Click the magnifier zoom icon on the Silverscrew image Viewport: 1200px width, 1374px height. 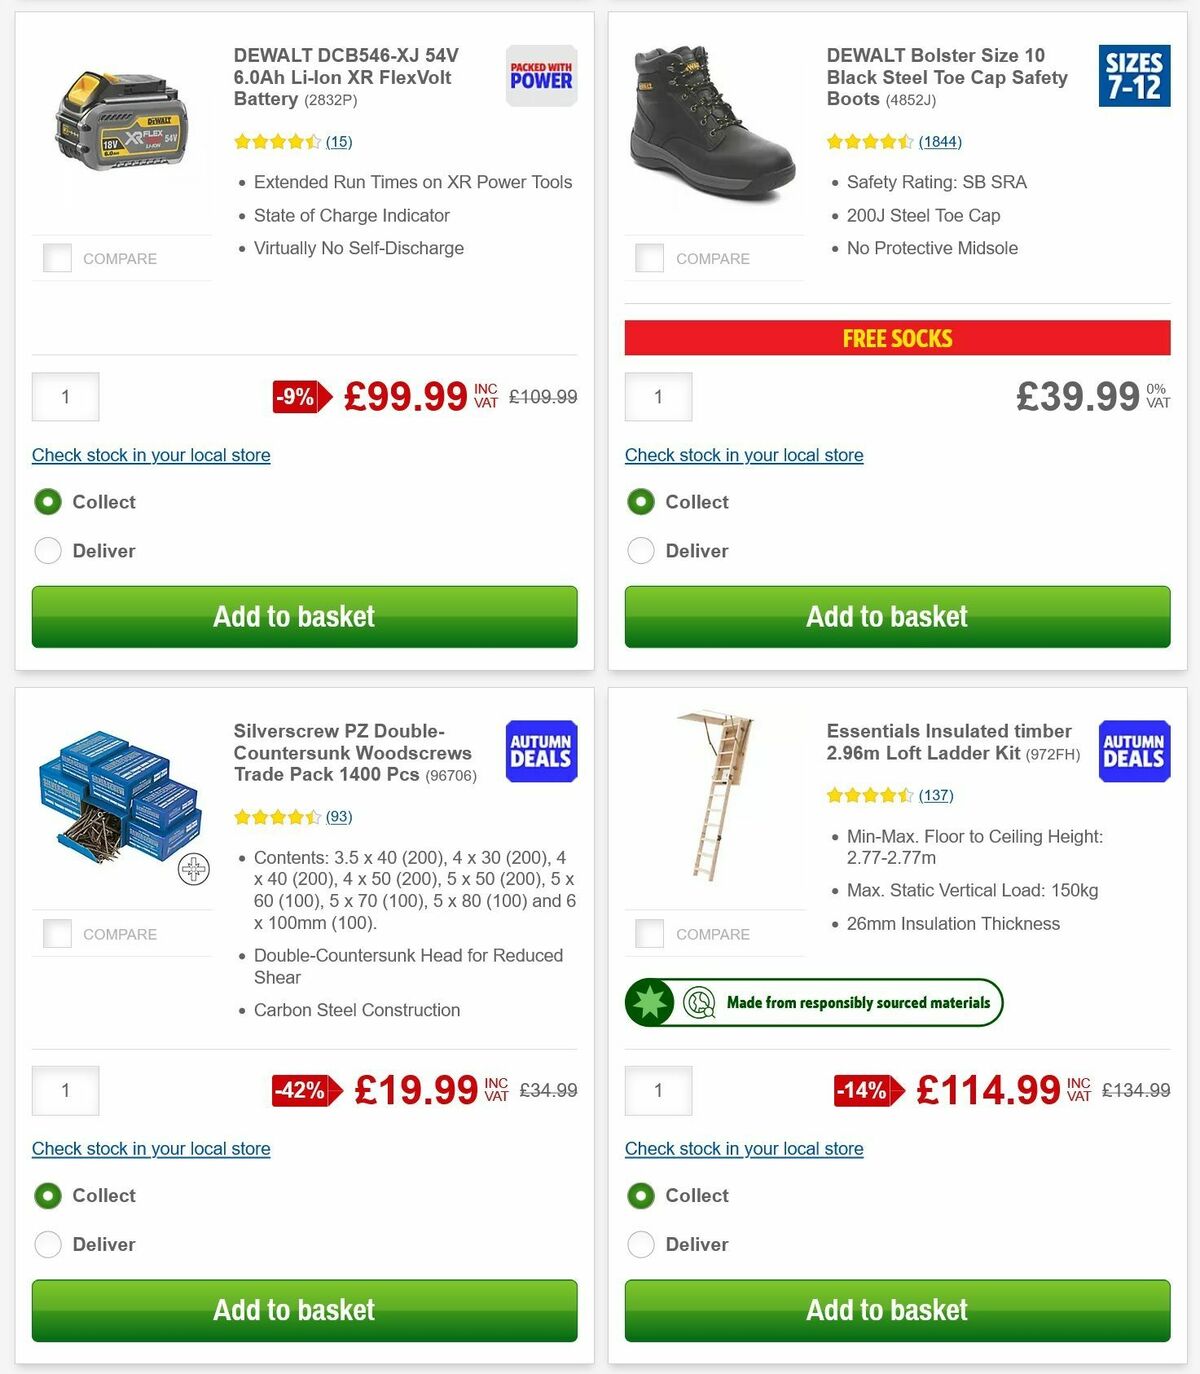(x=193, y=869)
